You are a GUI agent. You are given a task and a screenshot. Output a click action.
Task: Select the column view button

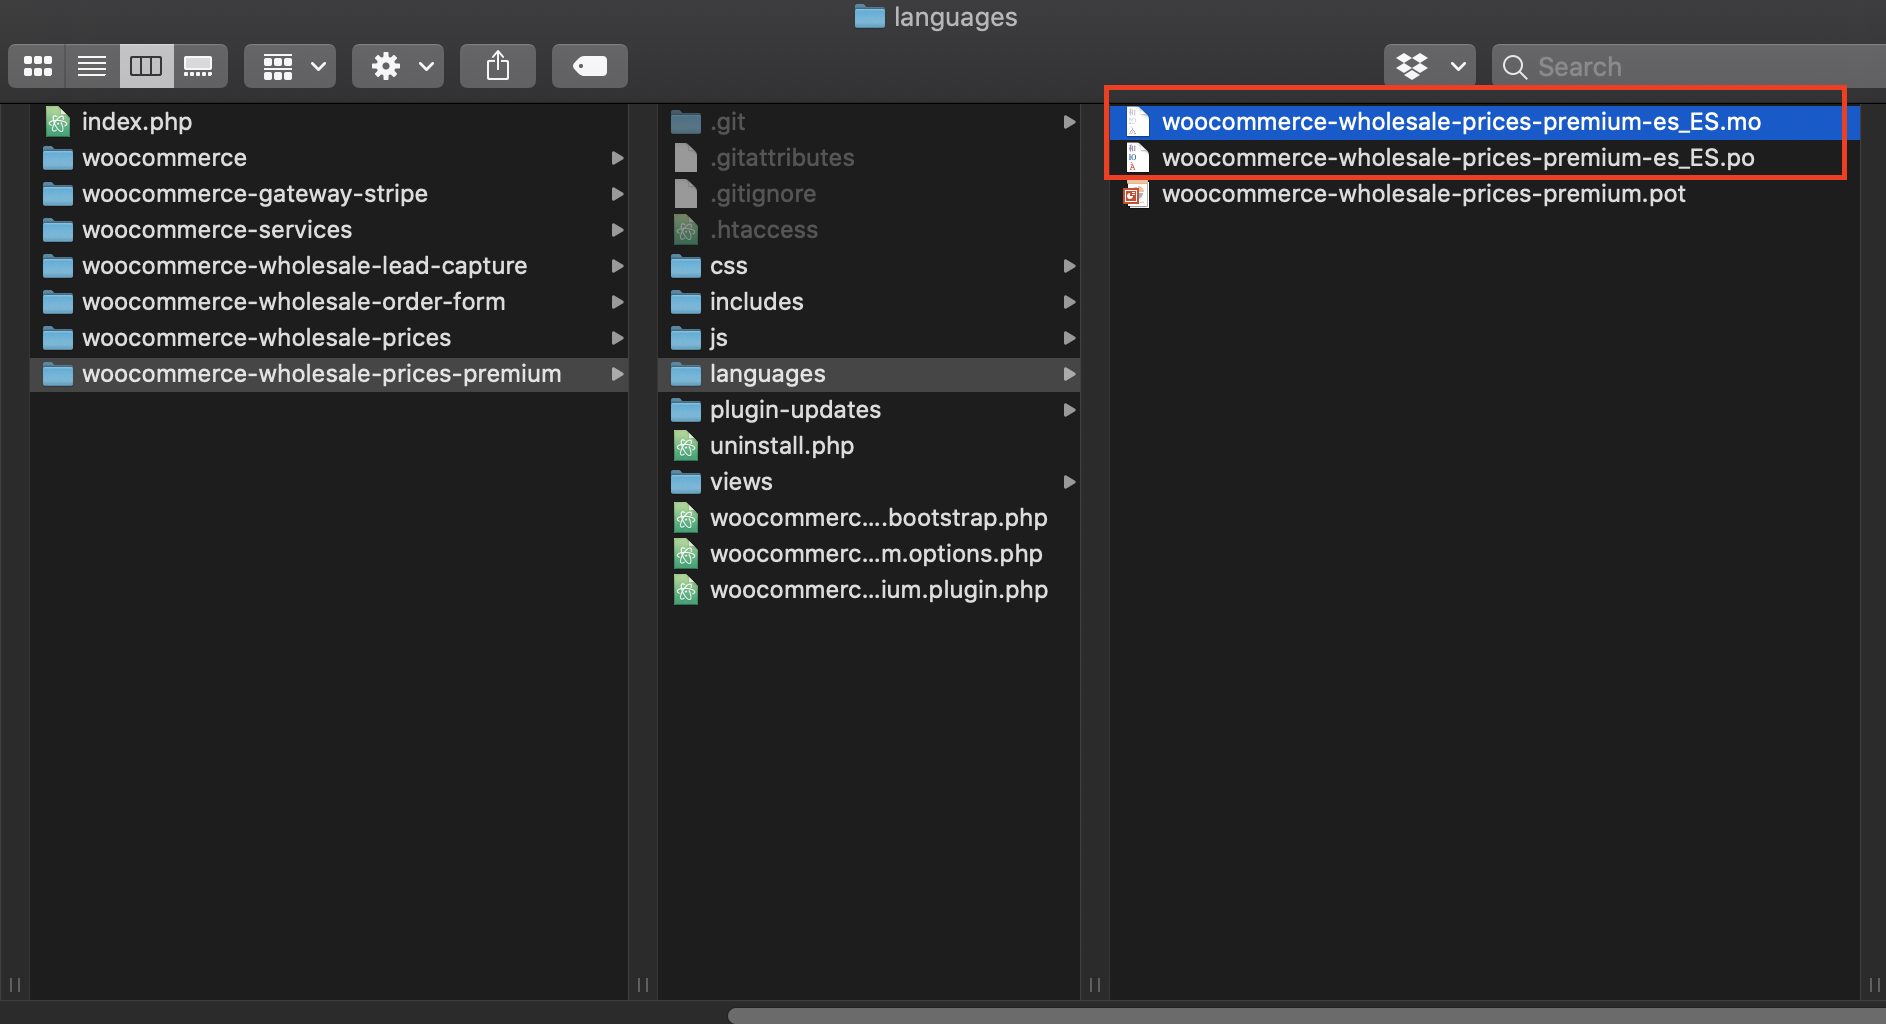(146, 67)
